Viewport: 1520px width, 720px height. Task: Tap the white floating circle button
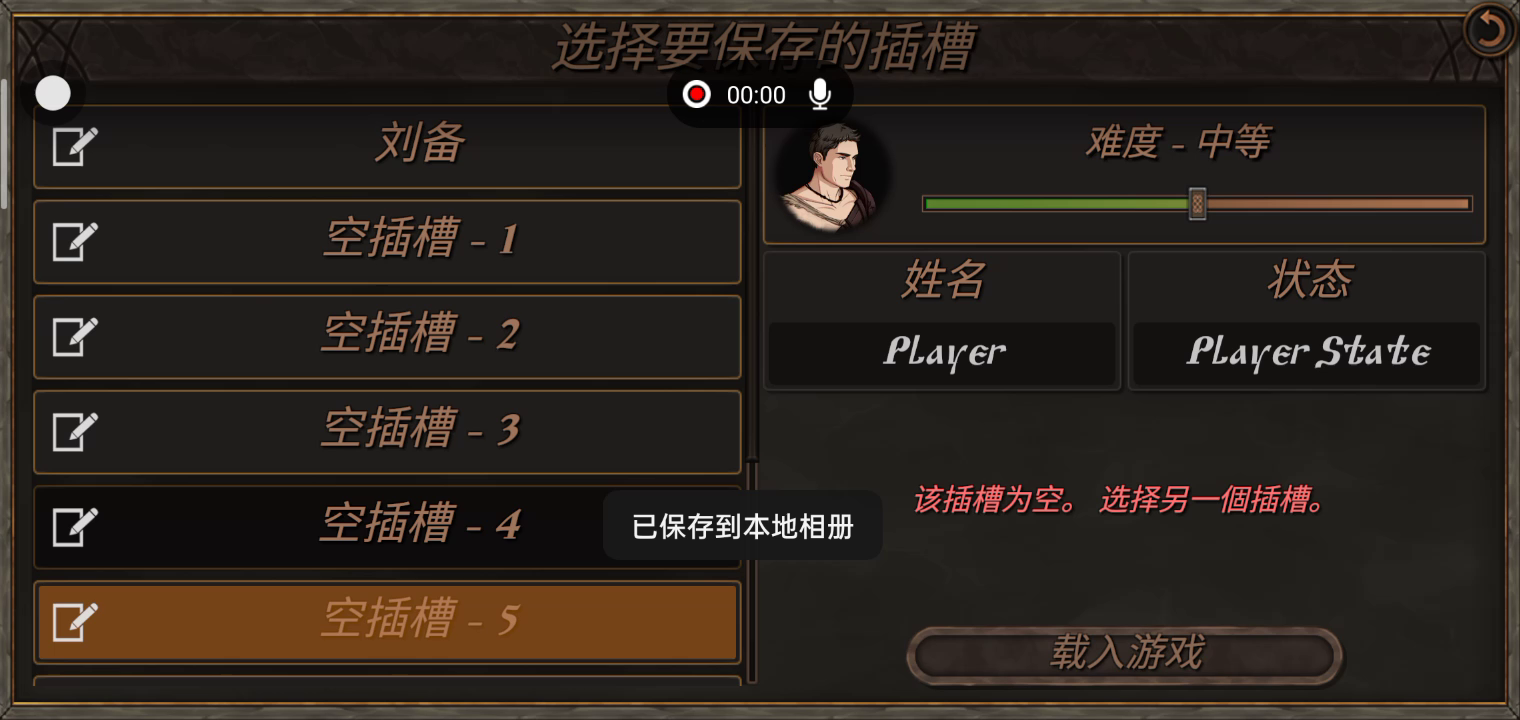[x=53, y=94]
